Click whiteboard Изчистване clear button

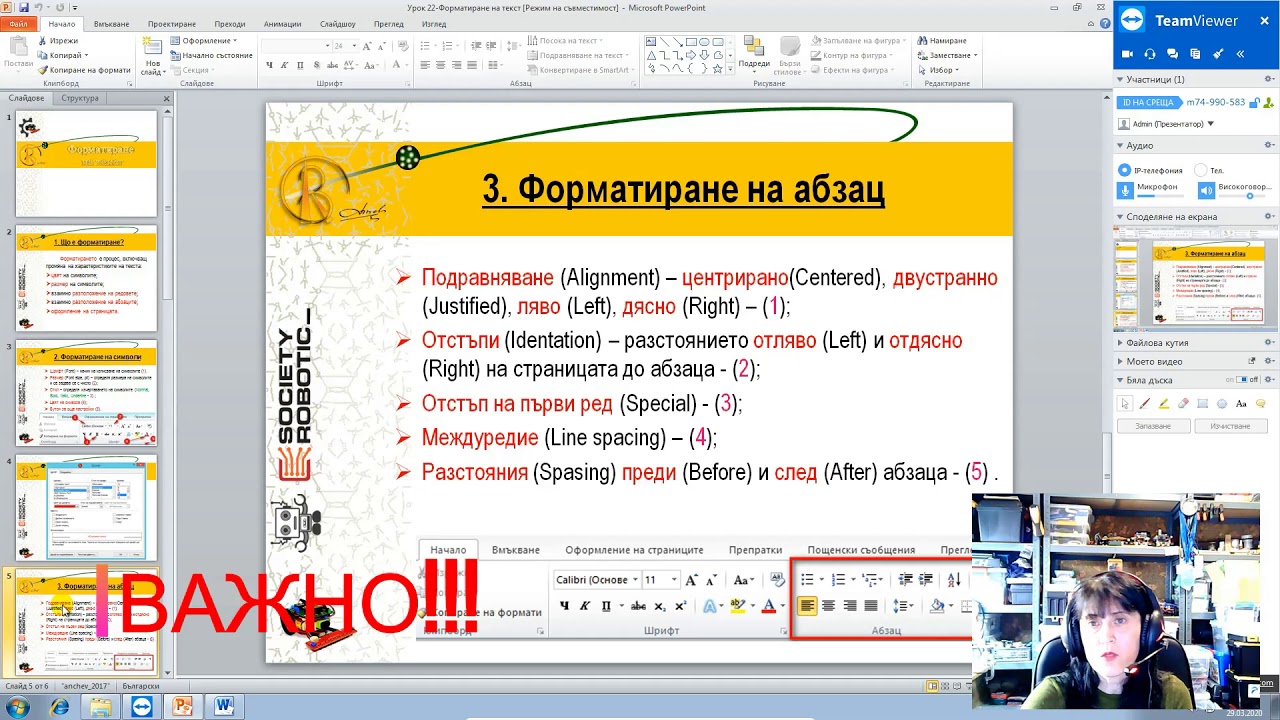[1230, 426]
